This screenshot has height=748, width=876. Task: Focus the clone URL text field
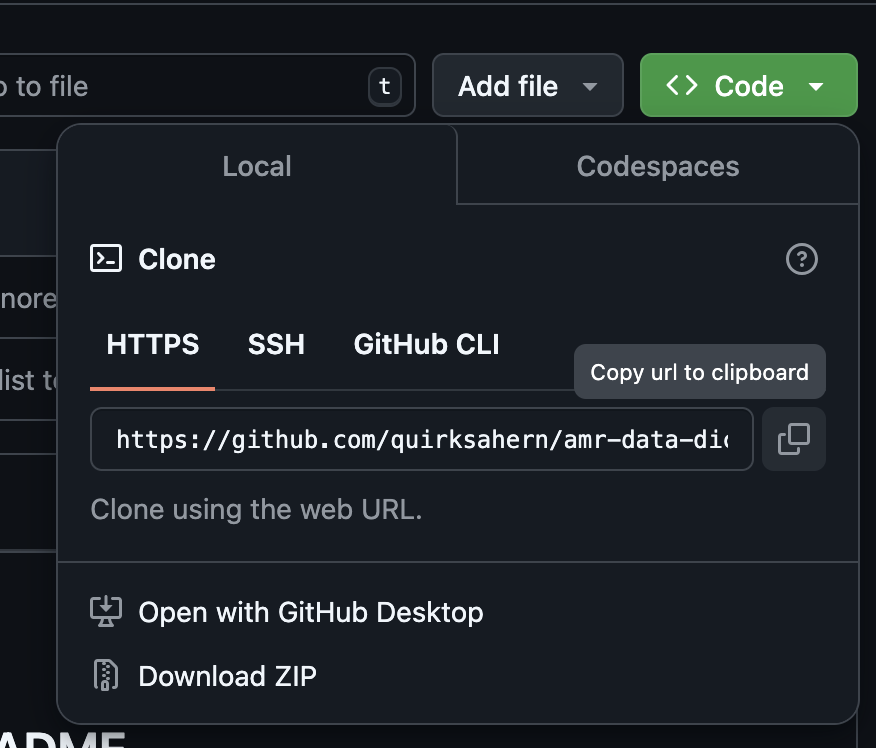tap(422, 439)
